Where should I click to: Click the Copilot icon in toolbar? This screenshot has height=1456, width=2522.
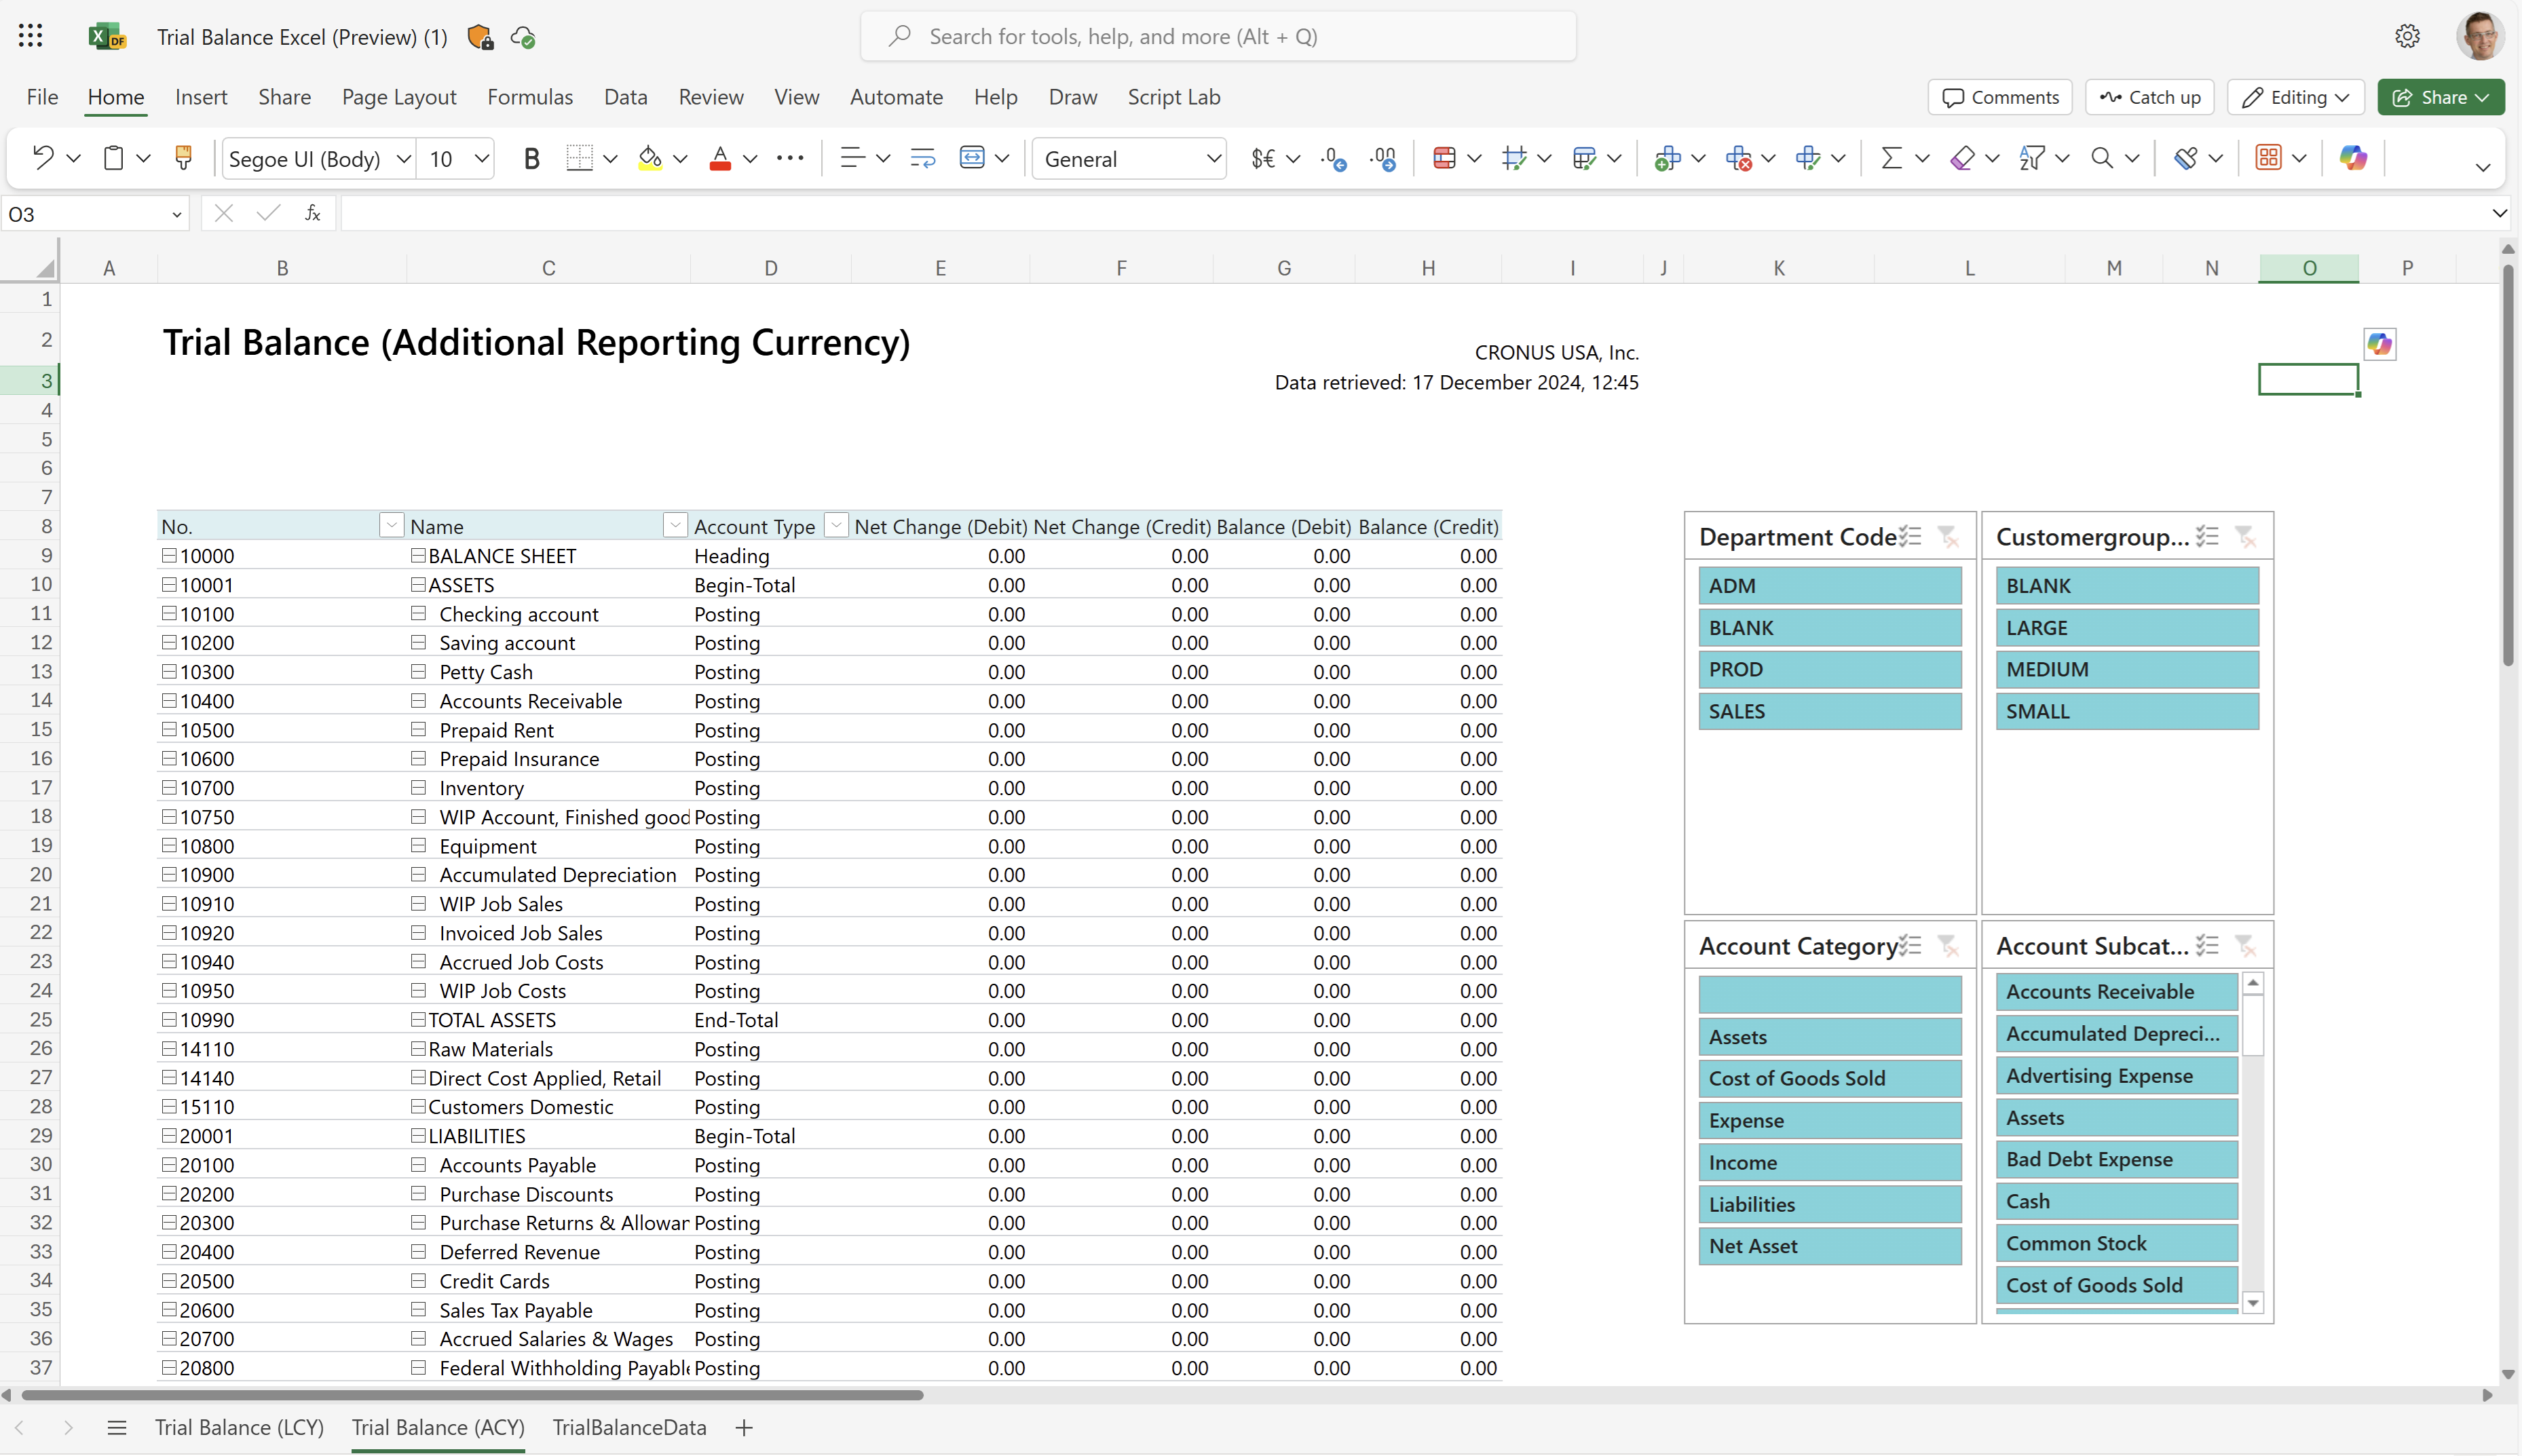(2354, 157)
